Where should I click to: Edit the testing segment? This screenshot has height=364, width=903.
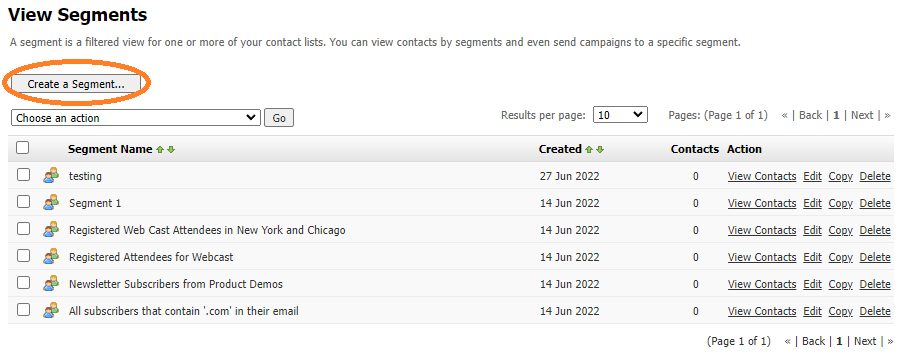click(x=812, y=176)
